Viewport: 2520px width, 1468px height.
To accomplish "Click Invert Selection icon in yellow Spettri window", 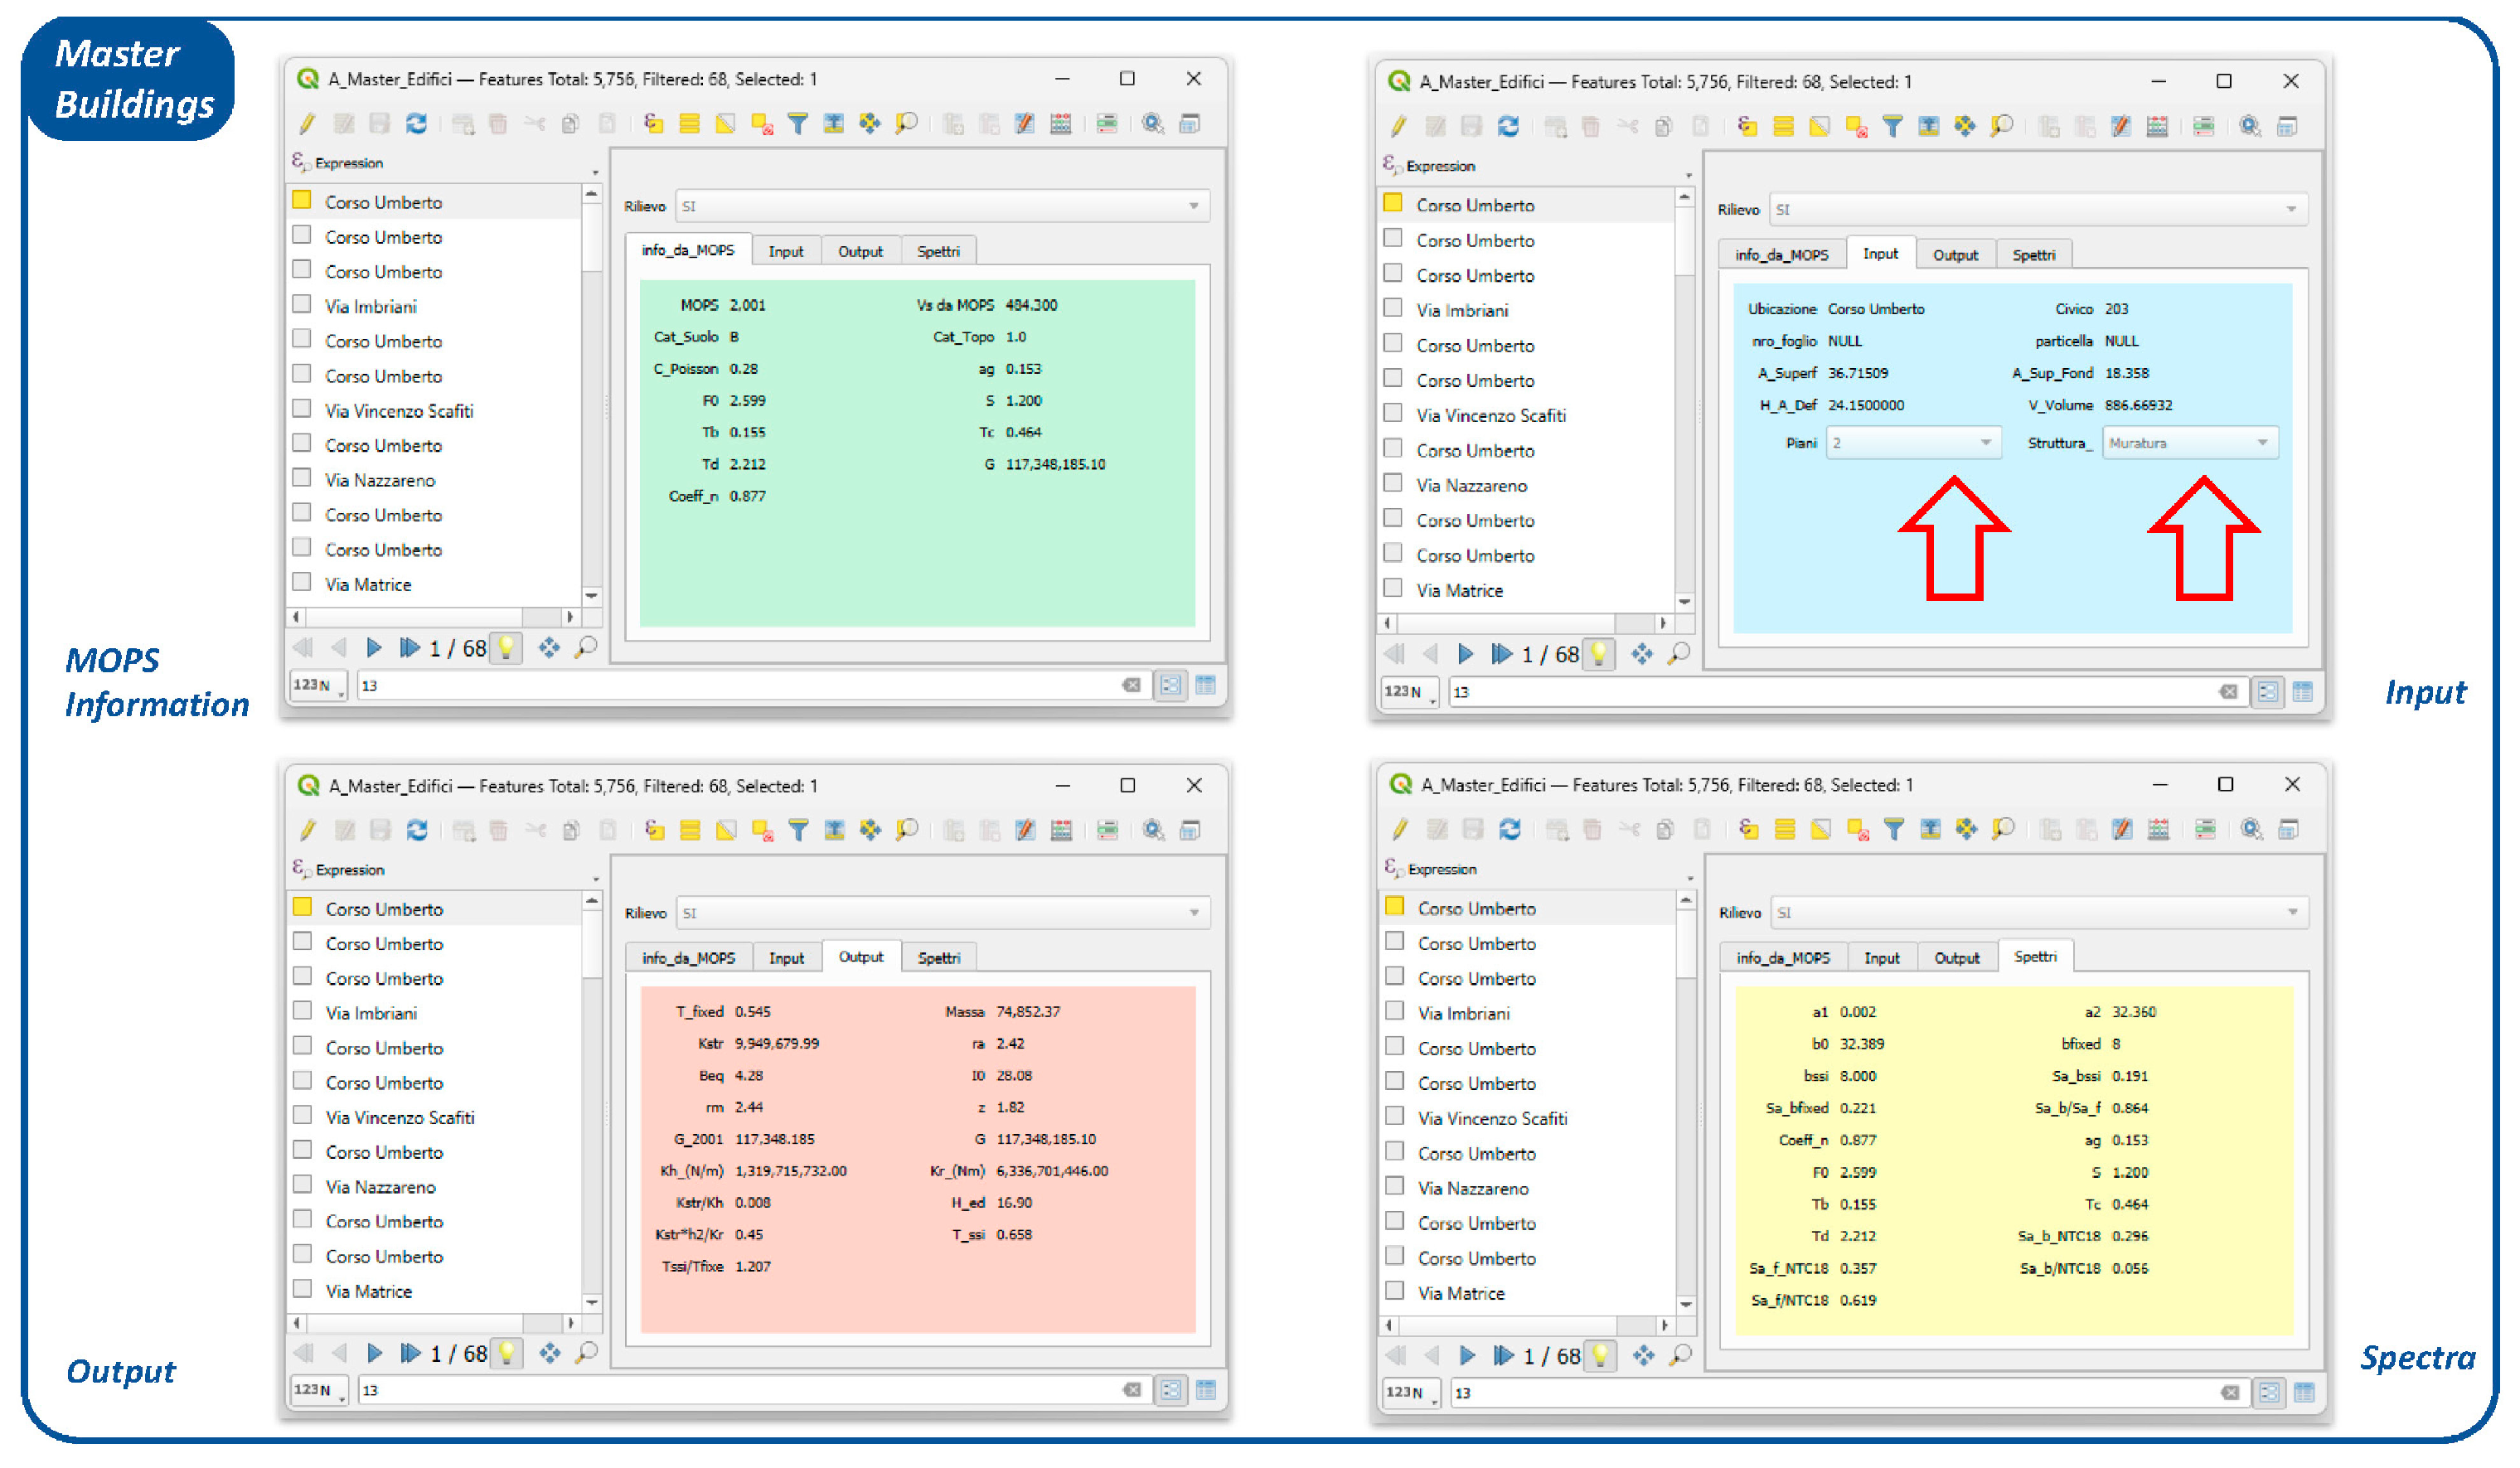I will tap(1820, 830).
